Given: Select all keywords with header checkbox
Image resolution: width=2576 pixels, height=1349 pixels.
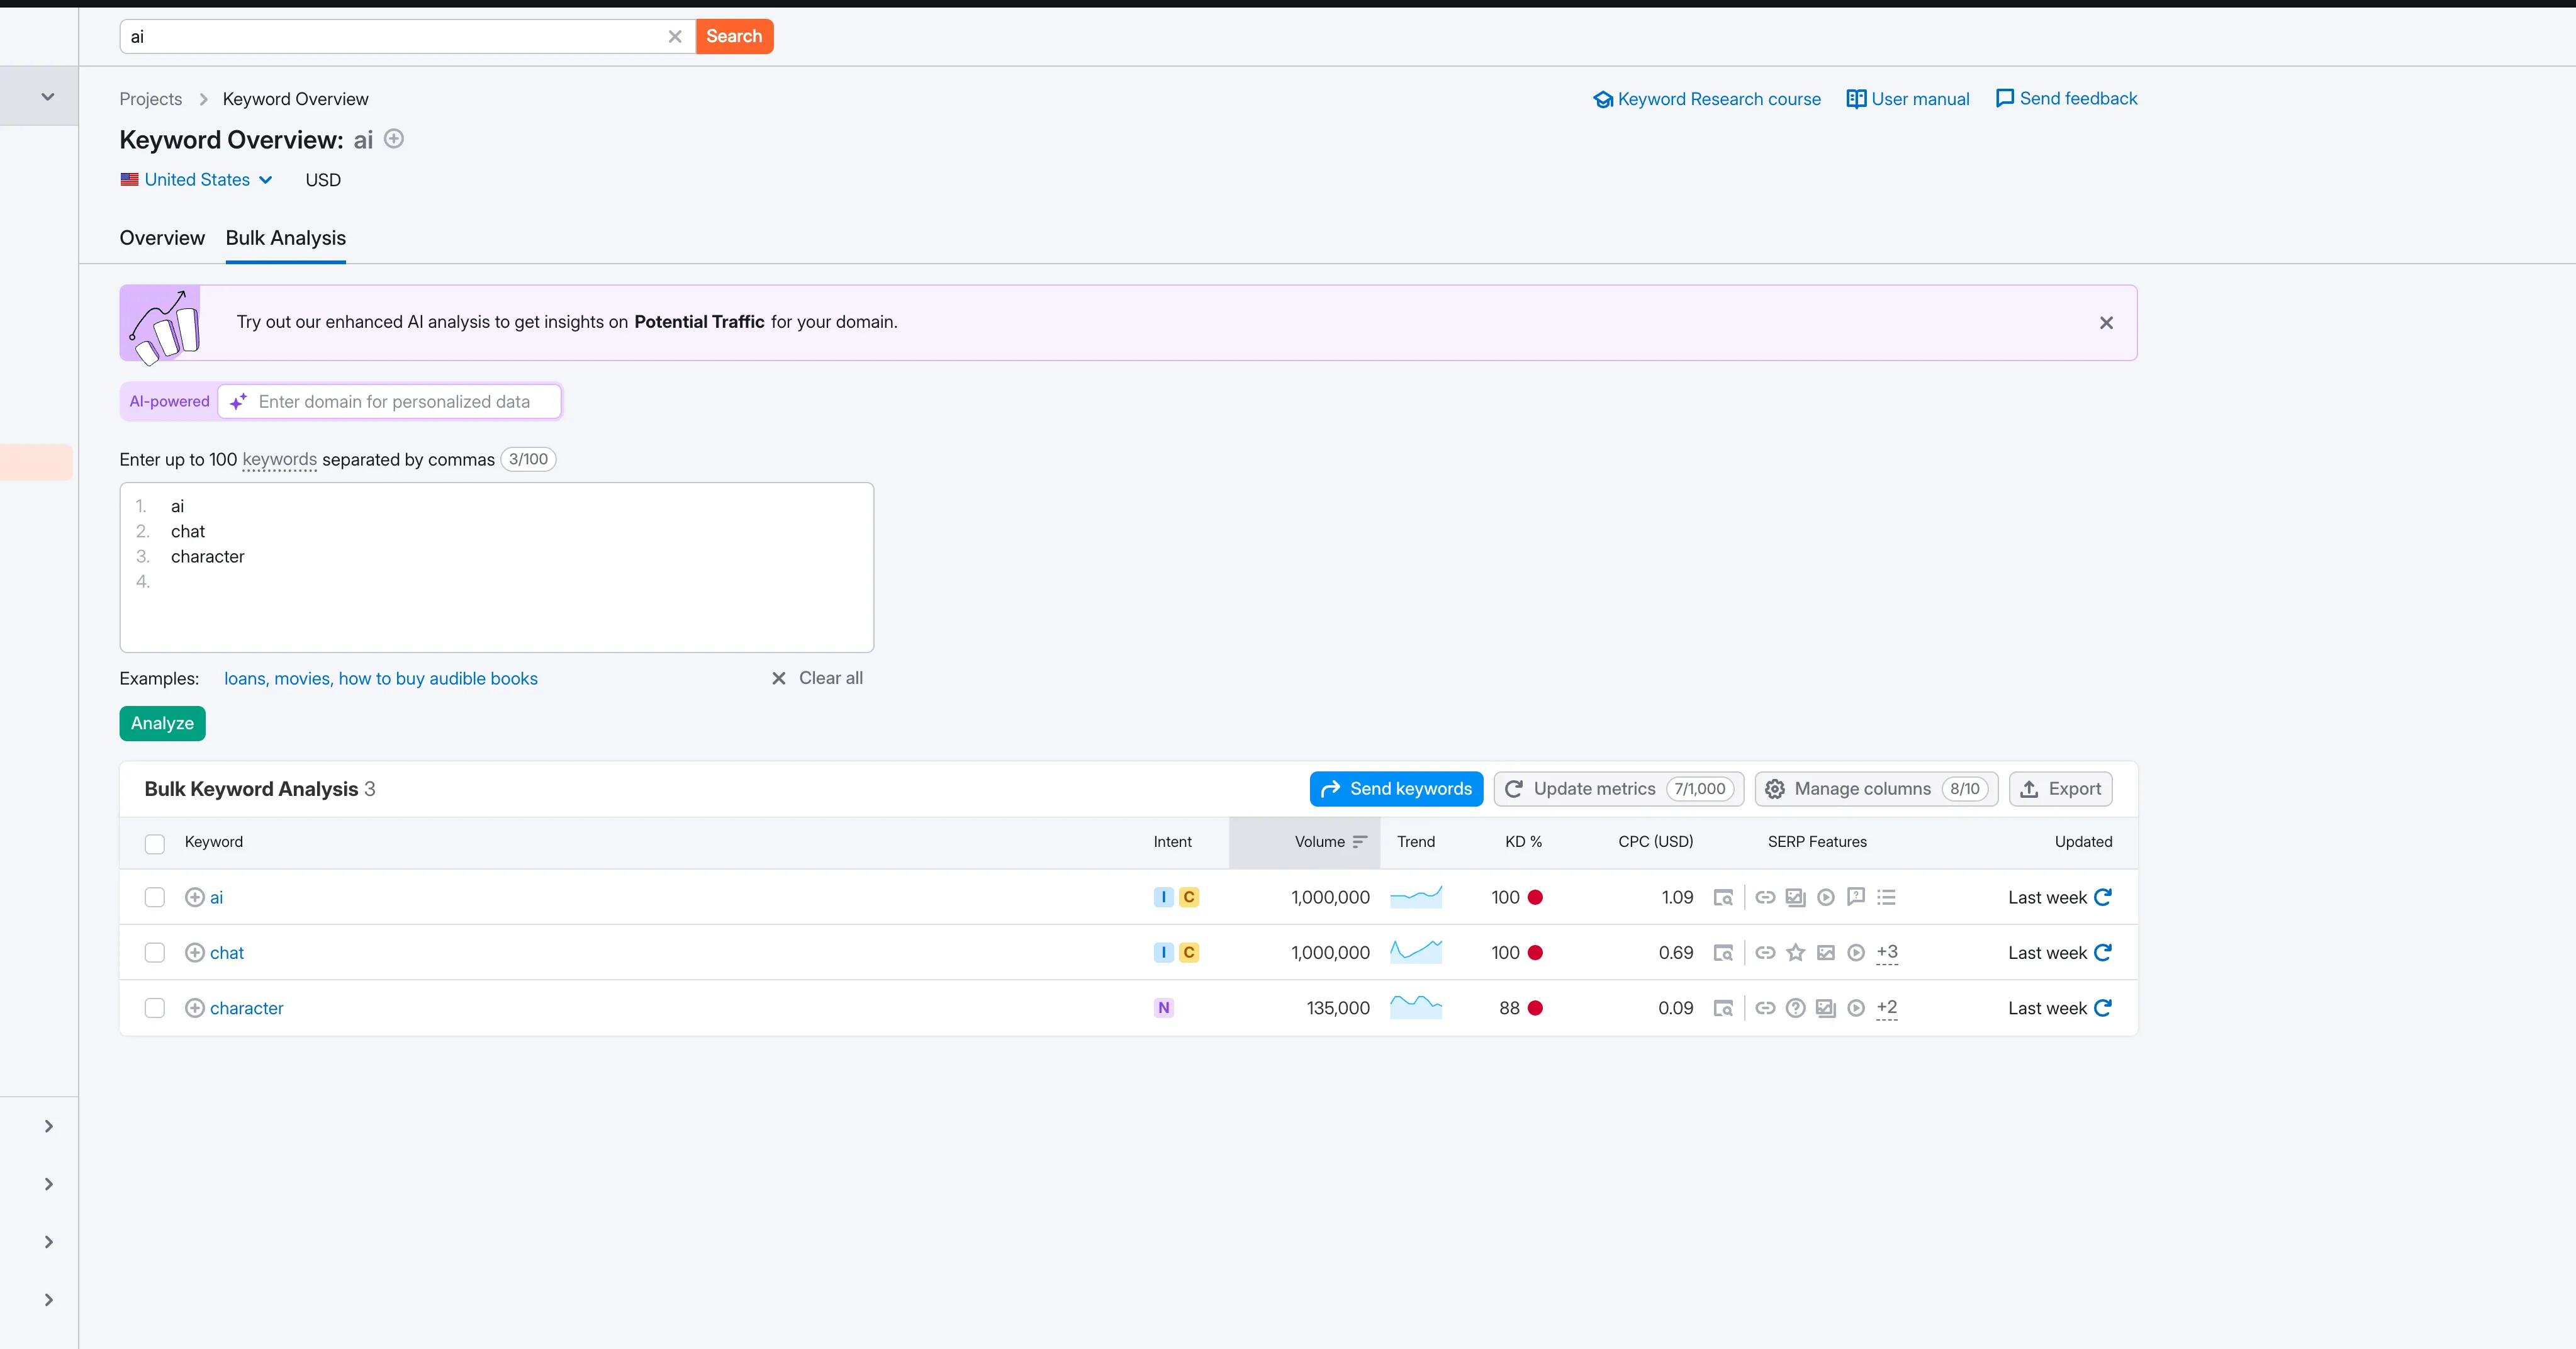Looking at the screenshot, I should (155, 844).
